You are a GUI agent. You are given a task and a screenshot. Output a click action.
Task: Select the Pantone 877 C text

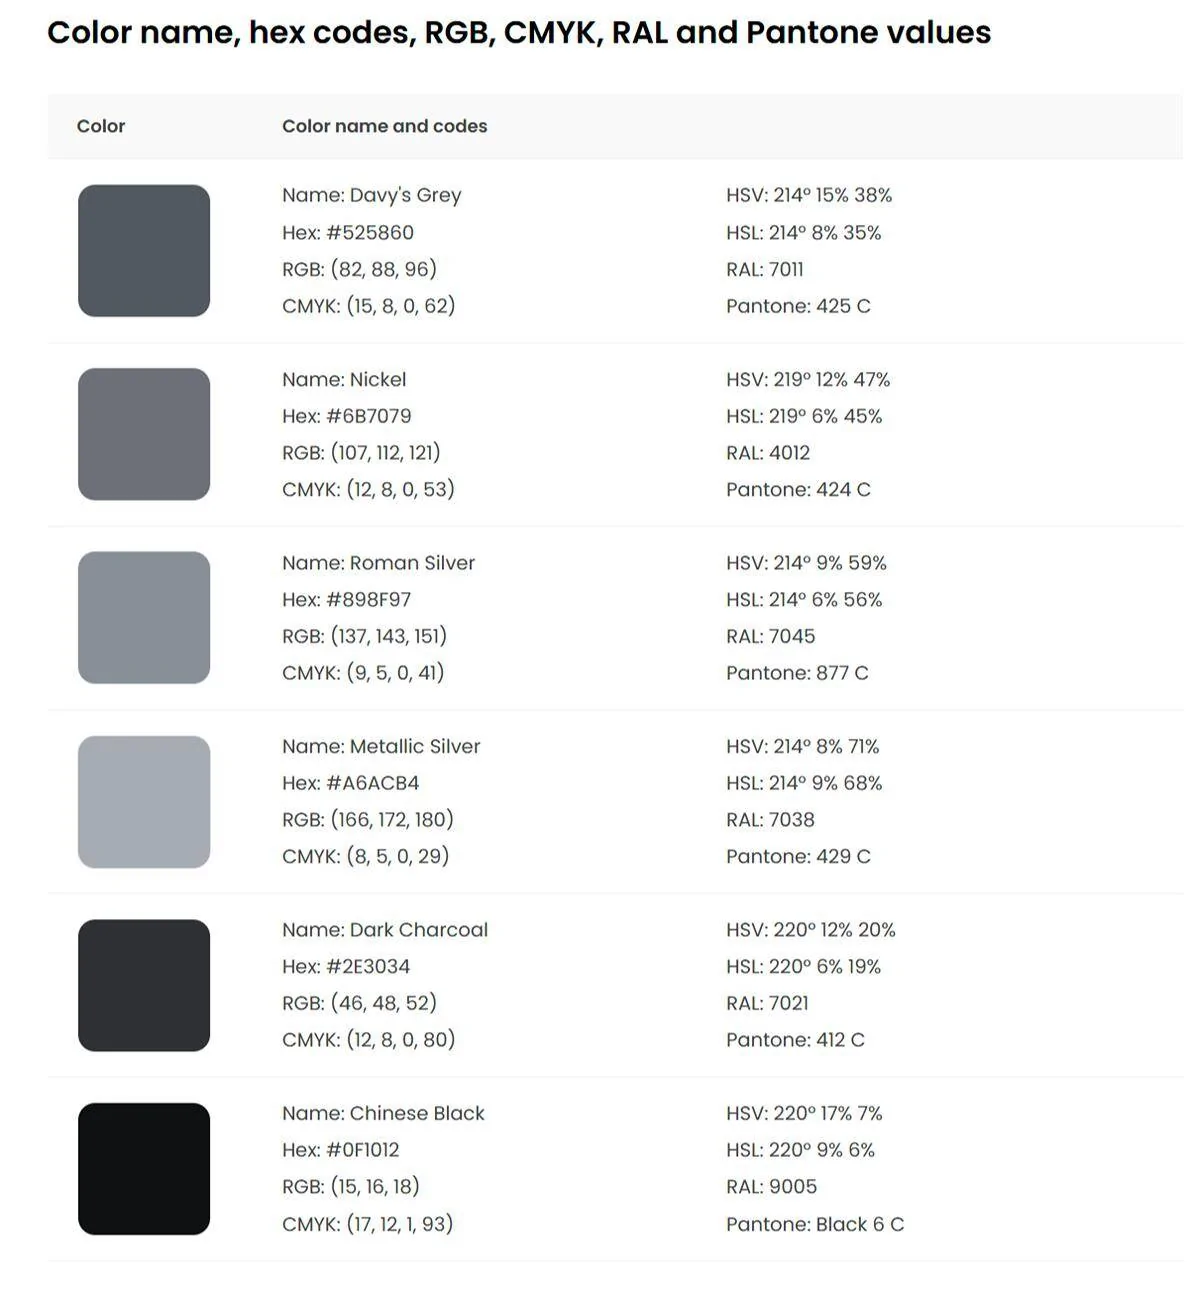pyautogui.click(x=797, y=673)
